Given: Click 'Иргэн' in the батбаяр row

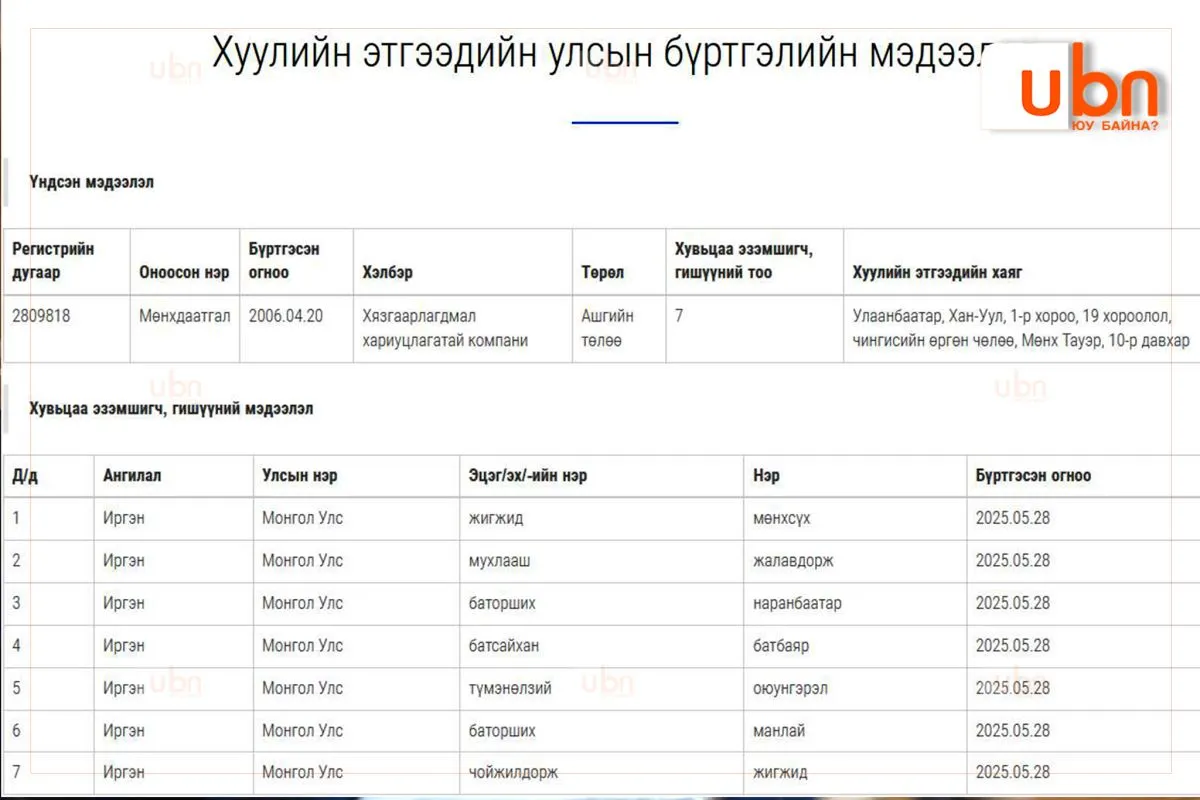Looking at the screenshot, I should [124, 646].
